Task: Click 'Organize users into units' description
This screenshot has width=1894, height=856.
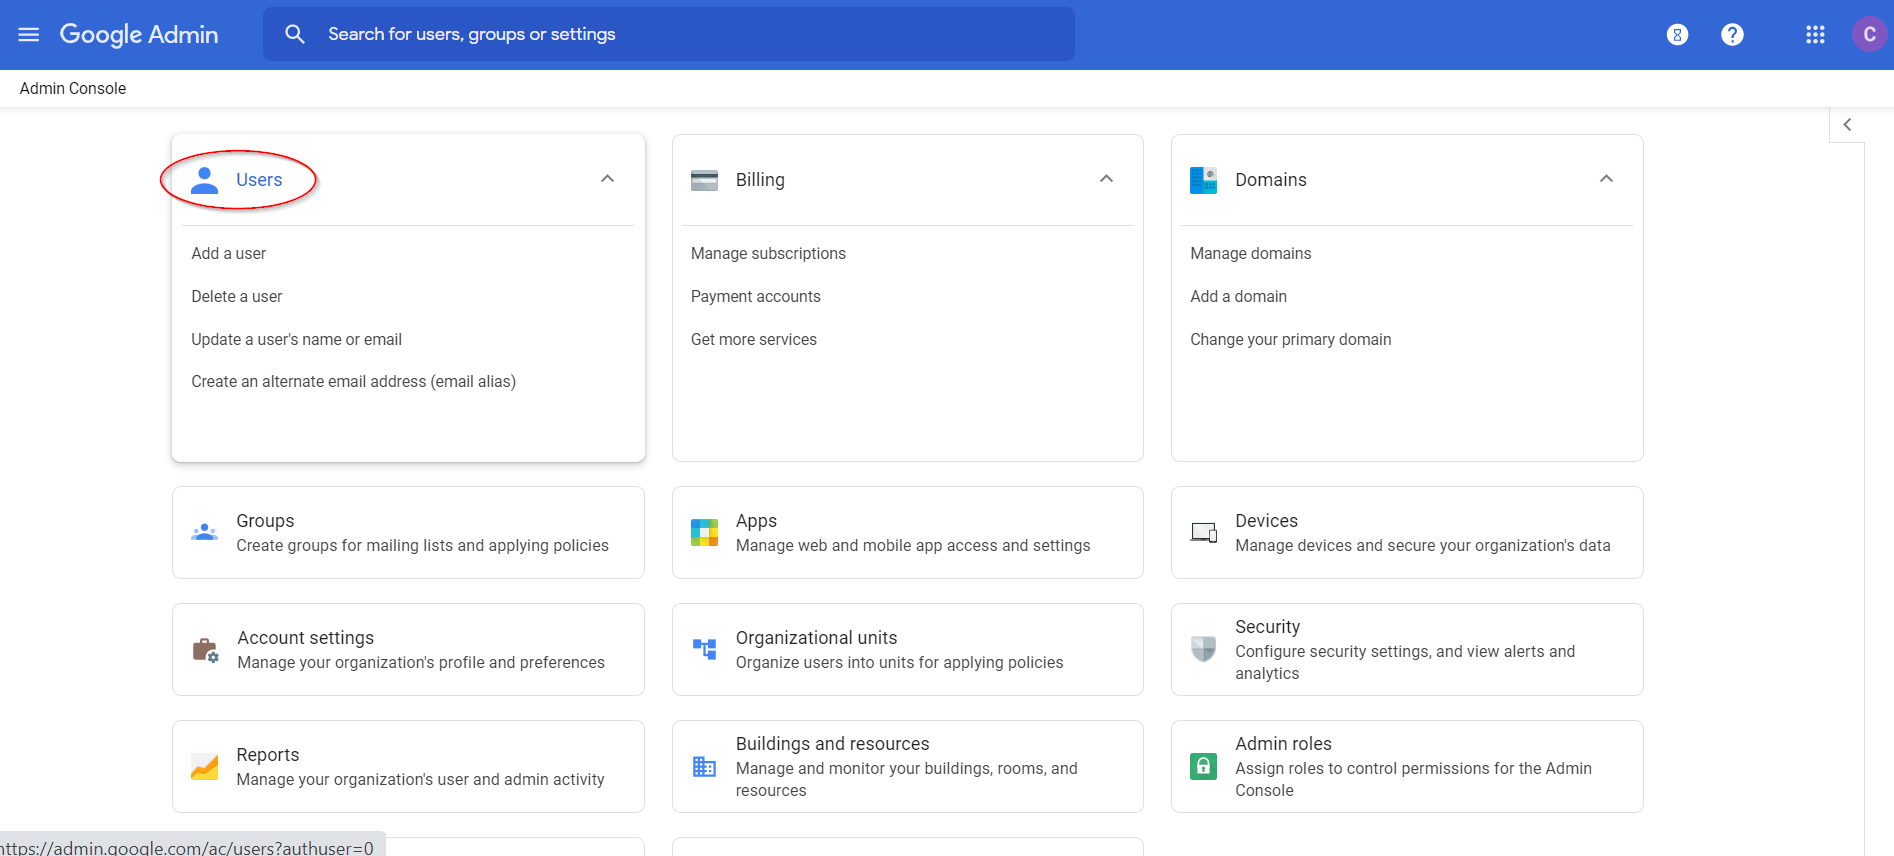Action: [900, 663]
